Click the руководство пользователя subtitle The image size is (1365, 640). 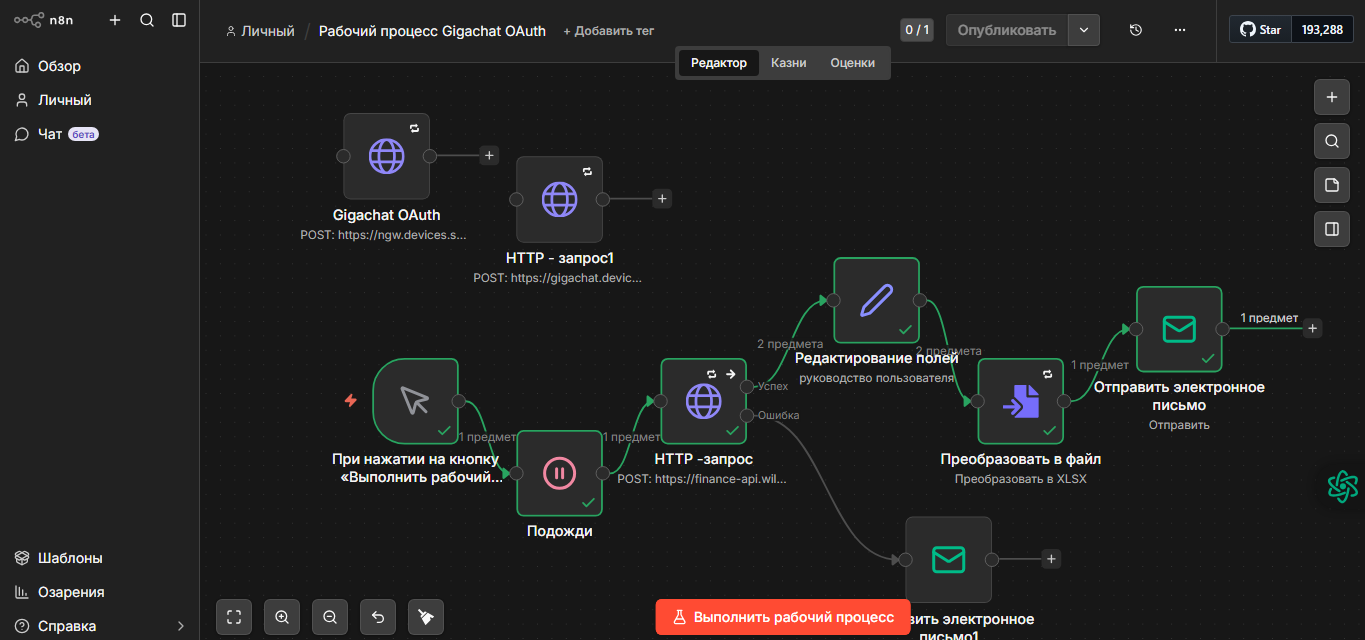[876, 378]
